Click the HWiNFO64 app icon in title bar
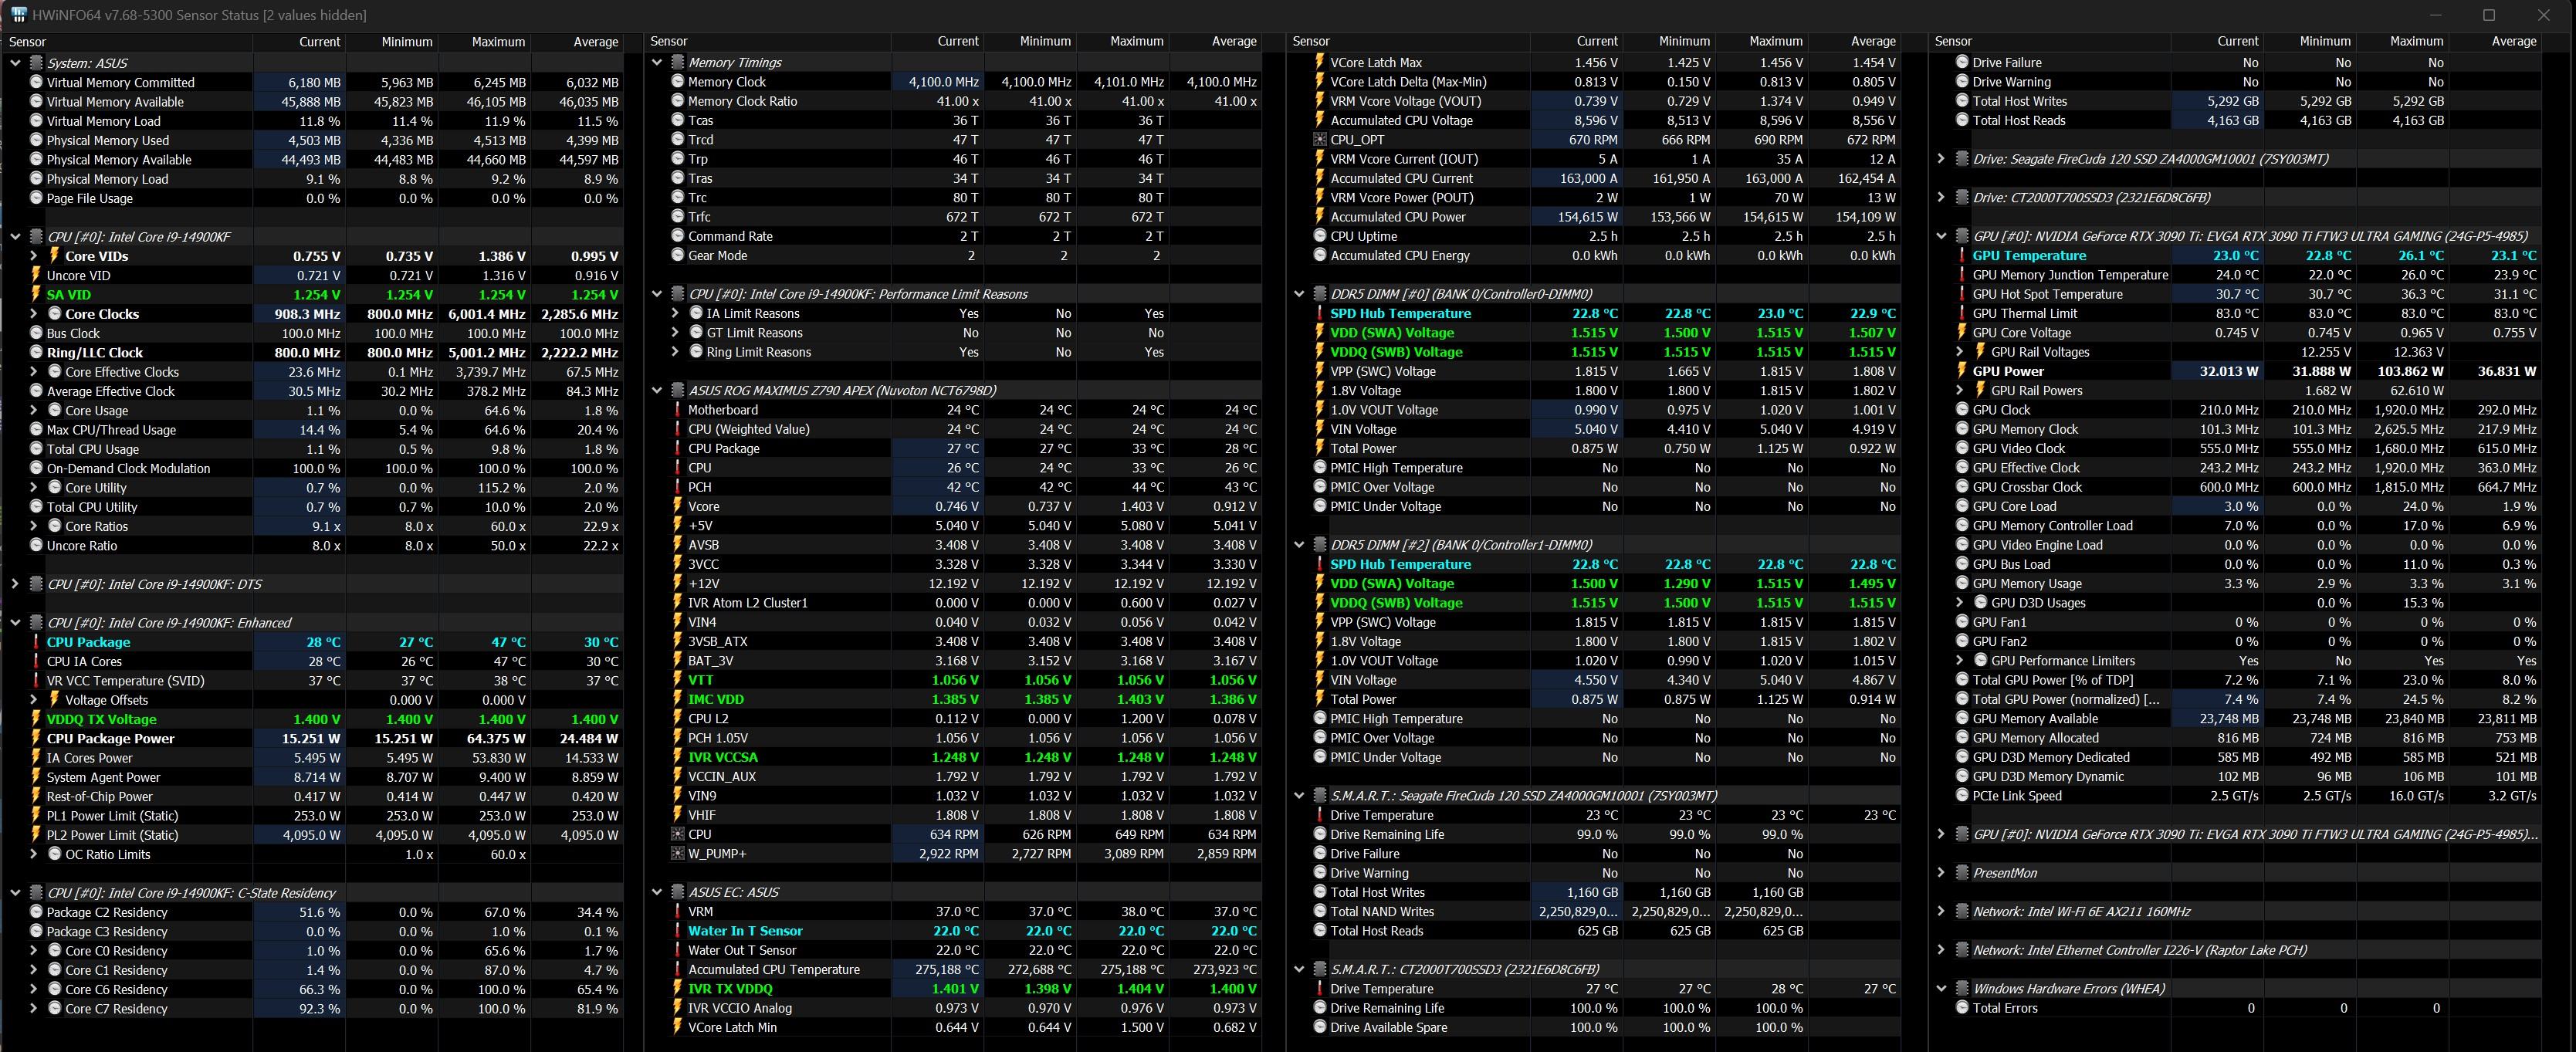The height and width of the screenshot is (1052, 2576). [x=18, y=15]
